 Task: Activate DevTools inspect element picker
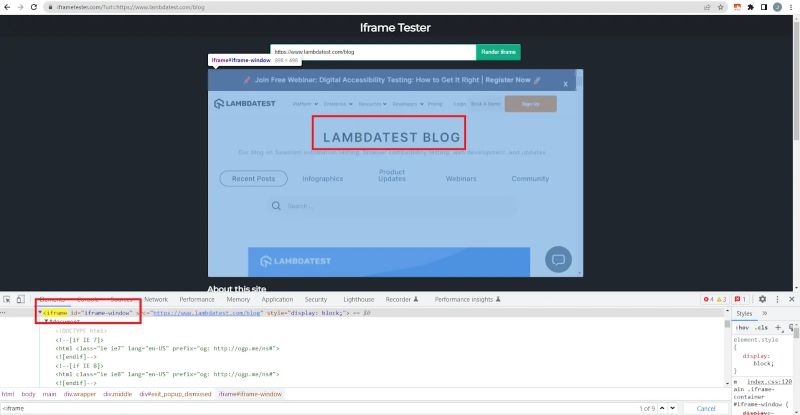[x=7, y=300]
